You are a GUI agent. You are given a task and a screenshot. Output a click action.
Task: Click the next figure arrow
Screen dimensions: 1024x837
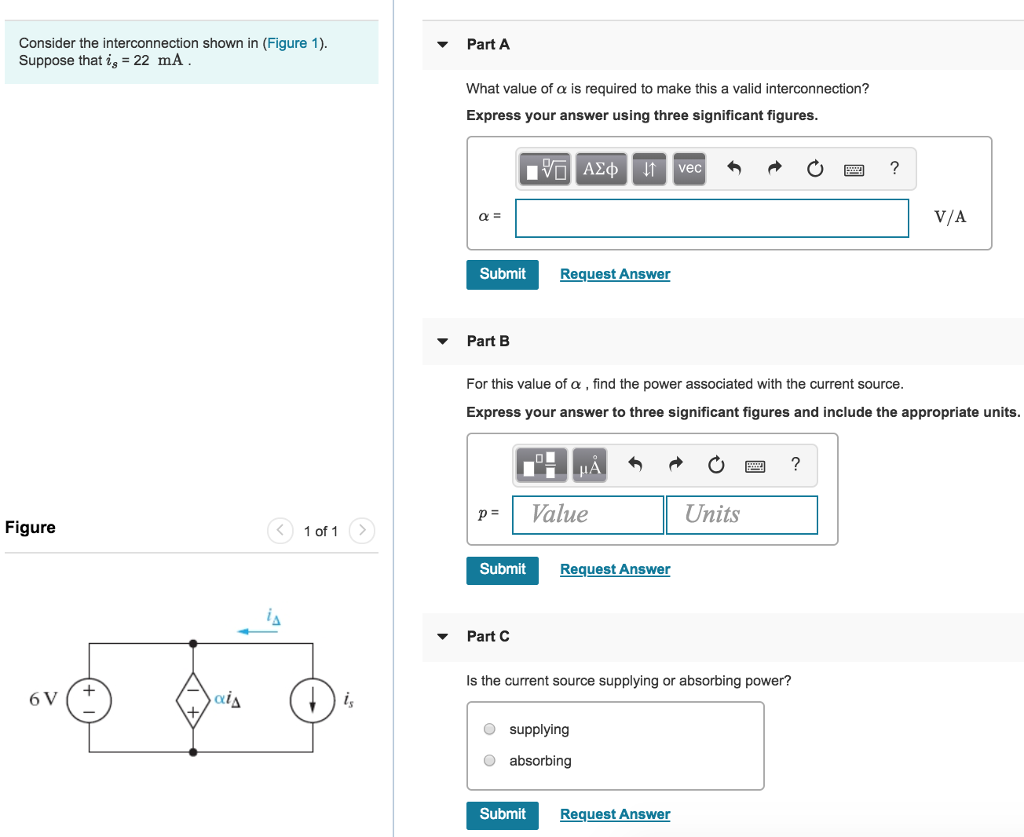361,531
